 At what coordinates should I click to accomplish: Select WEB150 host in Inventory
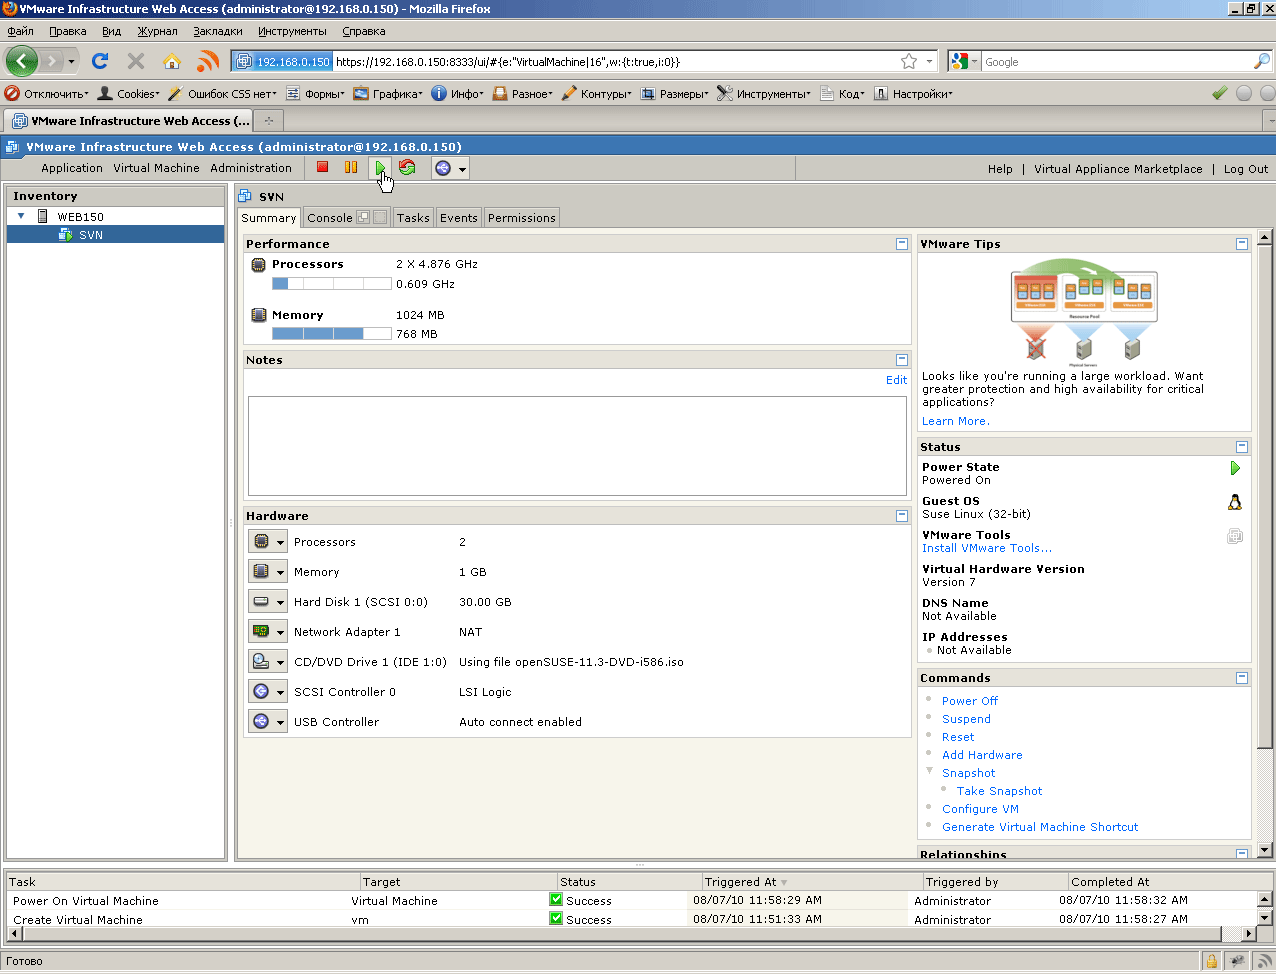pos(80,216)
